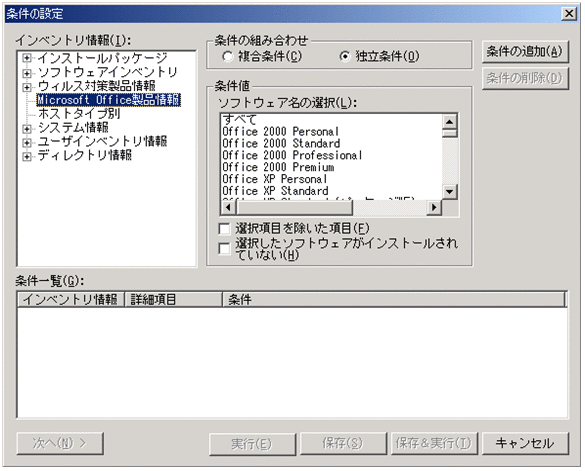Select Office 2000 Premium in the list

click(x=331, y=168)
